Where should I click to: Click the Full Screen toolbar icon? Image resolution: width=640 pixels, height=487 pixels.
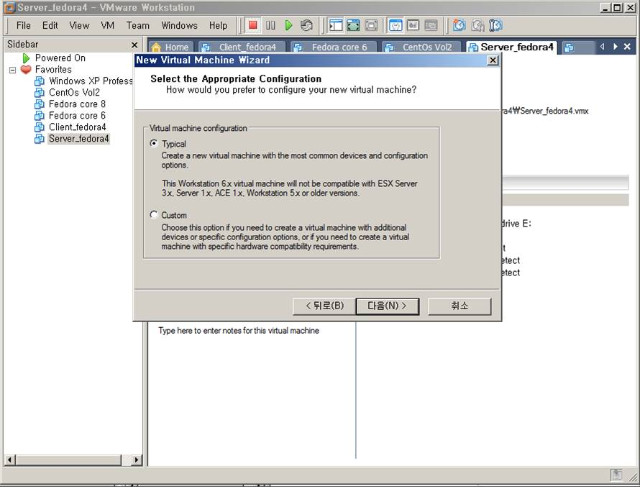point(353,25)
